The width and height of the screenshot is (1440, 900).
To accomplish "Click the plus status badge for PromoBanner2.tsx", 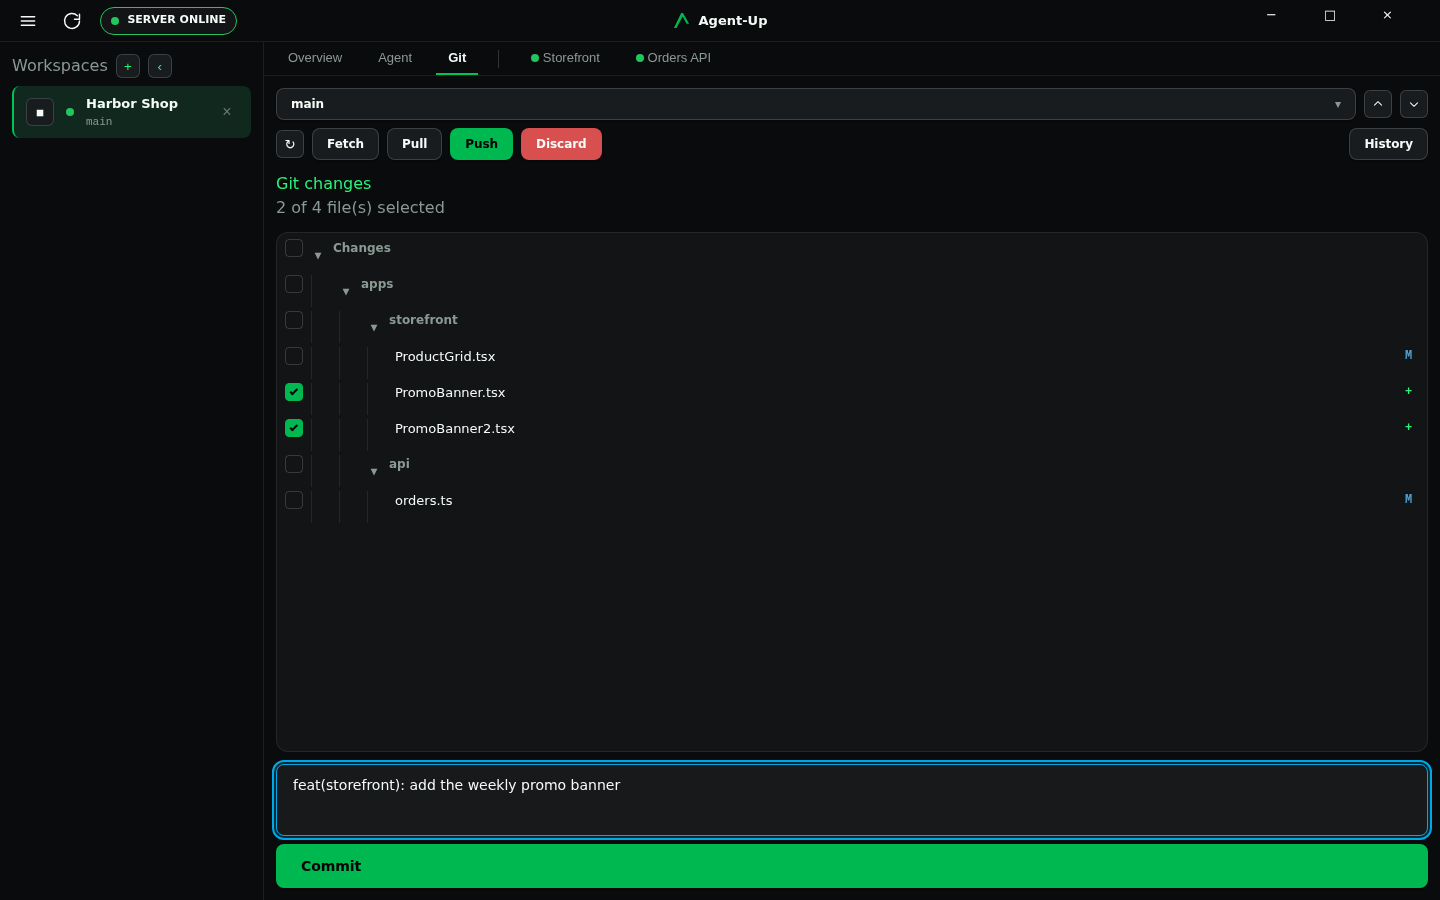I will pos(1408,427).
